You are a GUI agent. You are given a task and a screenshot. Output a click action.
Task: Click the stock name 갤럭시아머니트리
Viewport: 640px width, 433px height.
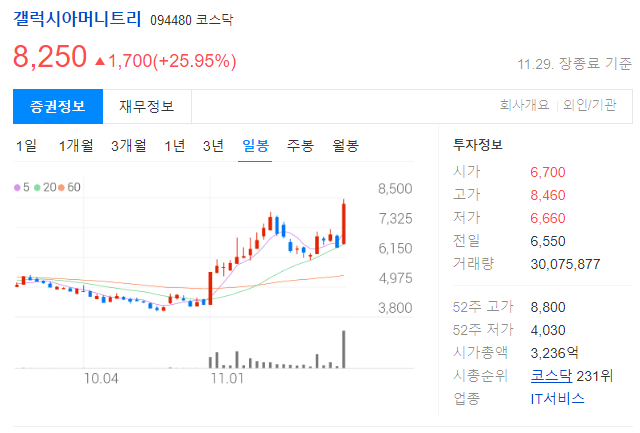[77, 19]
